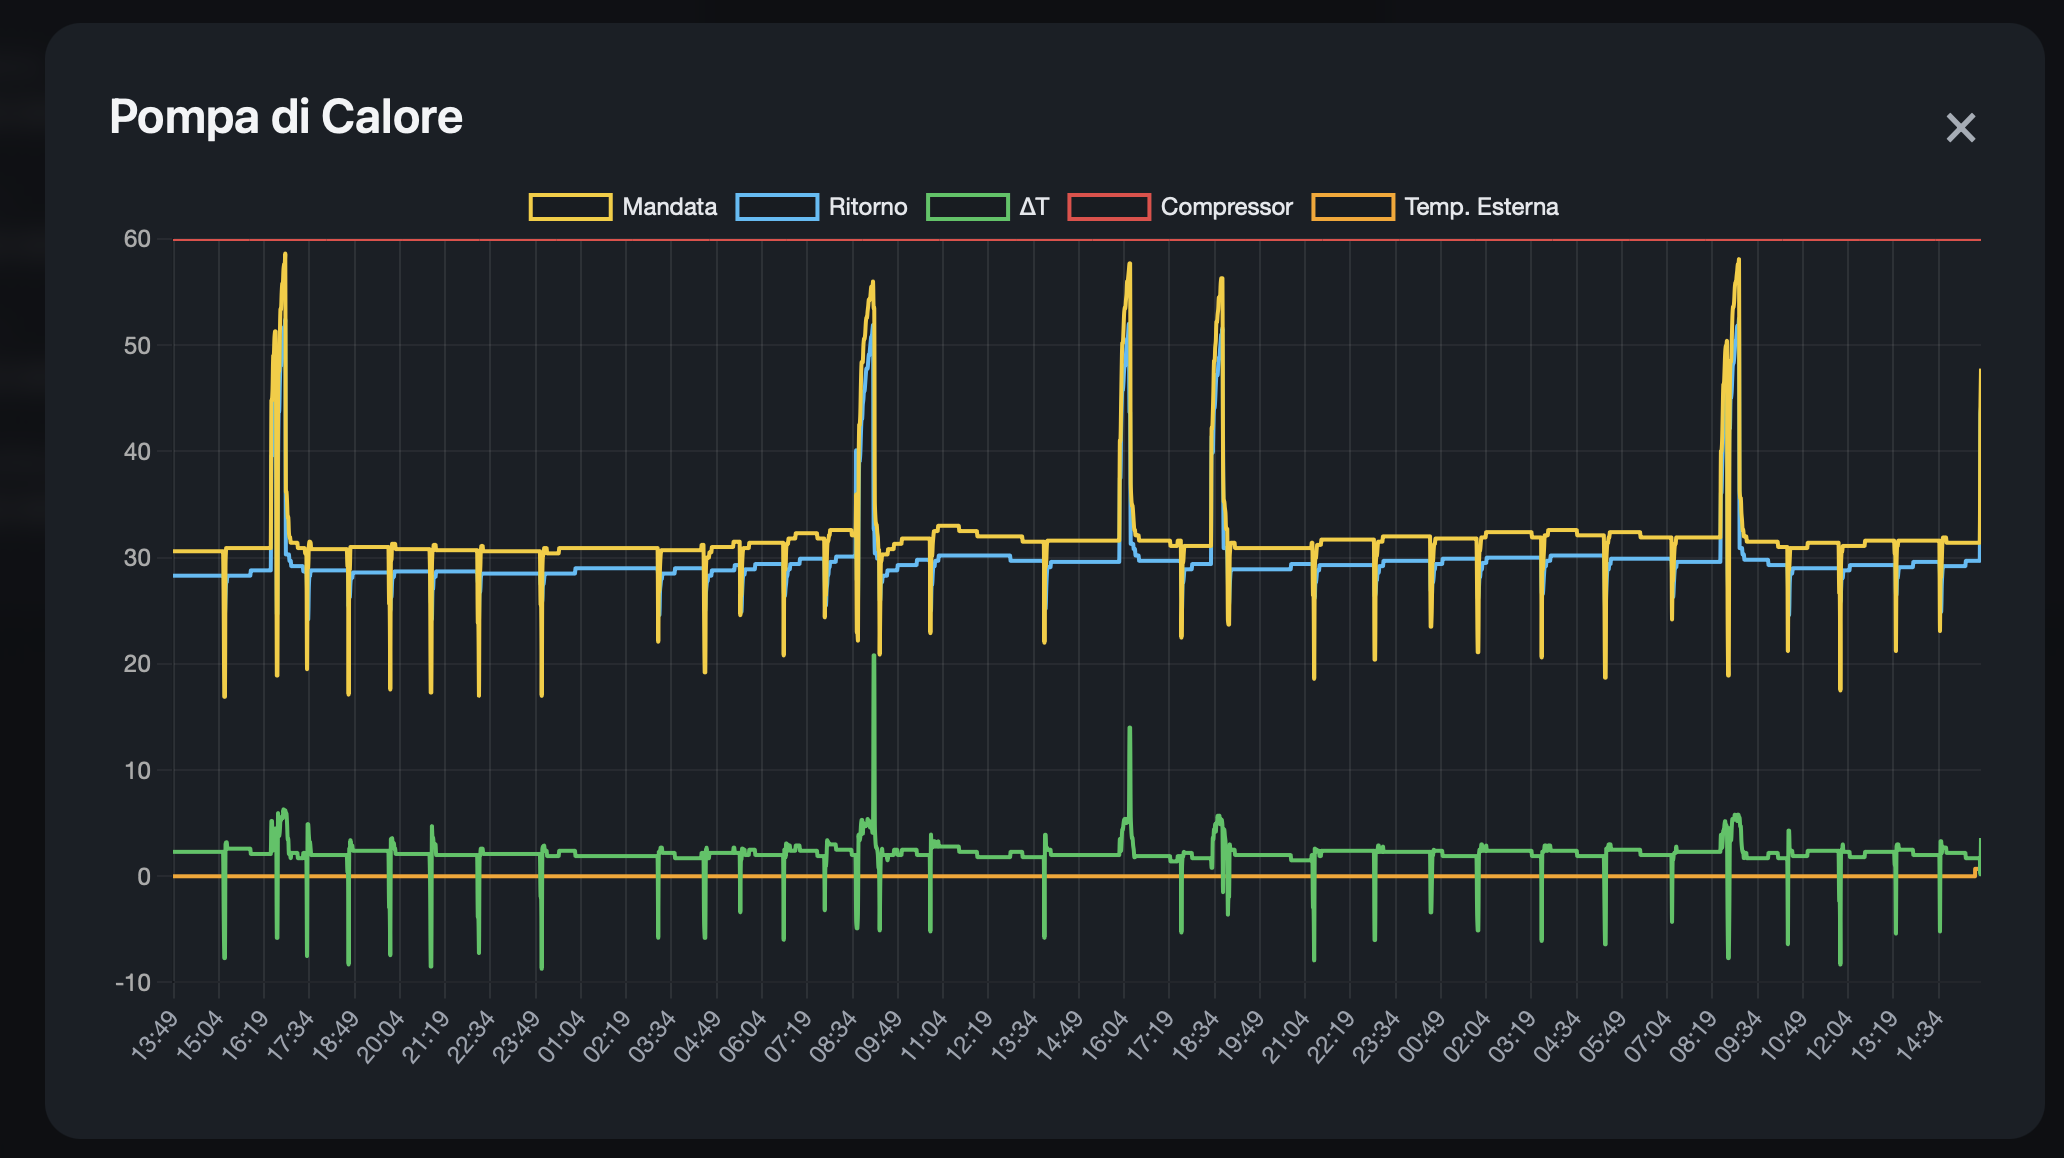Click the 60 y-axis value label

tap(137, 239)
